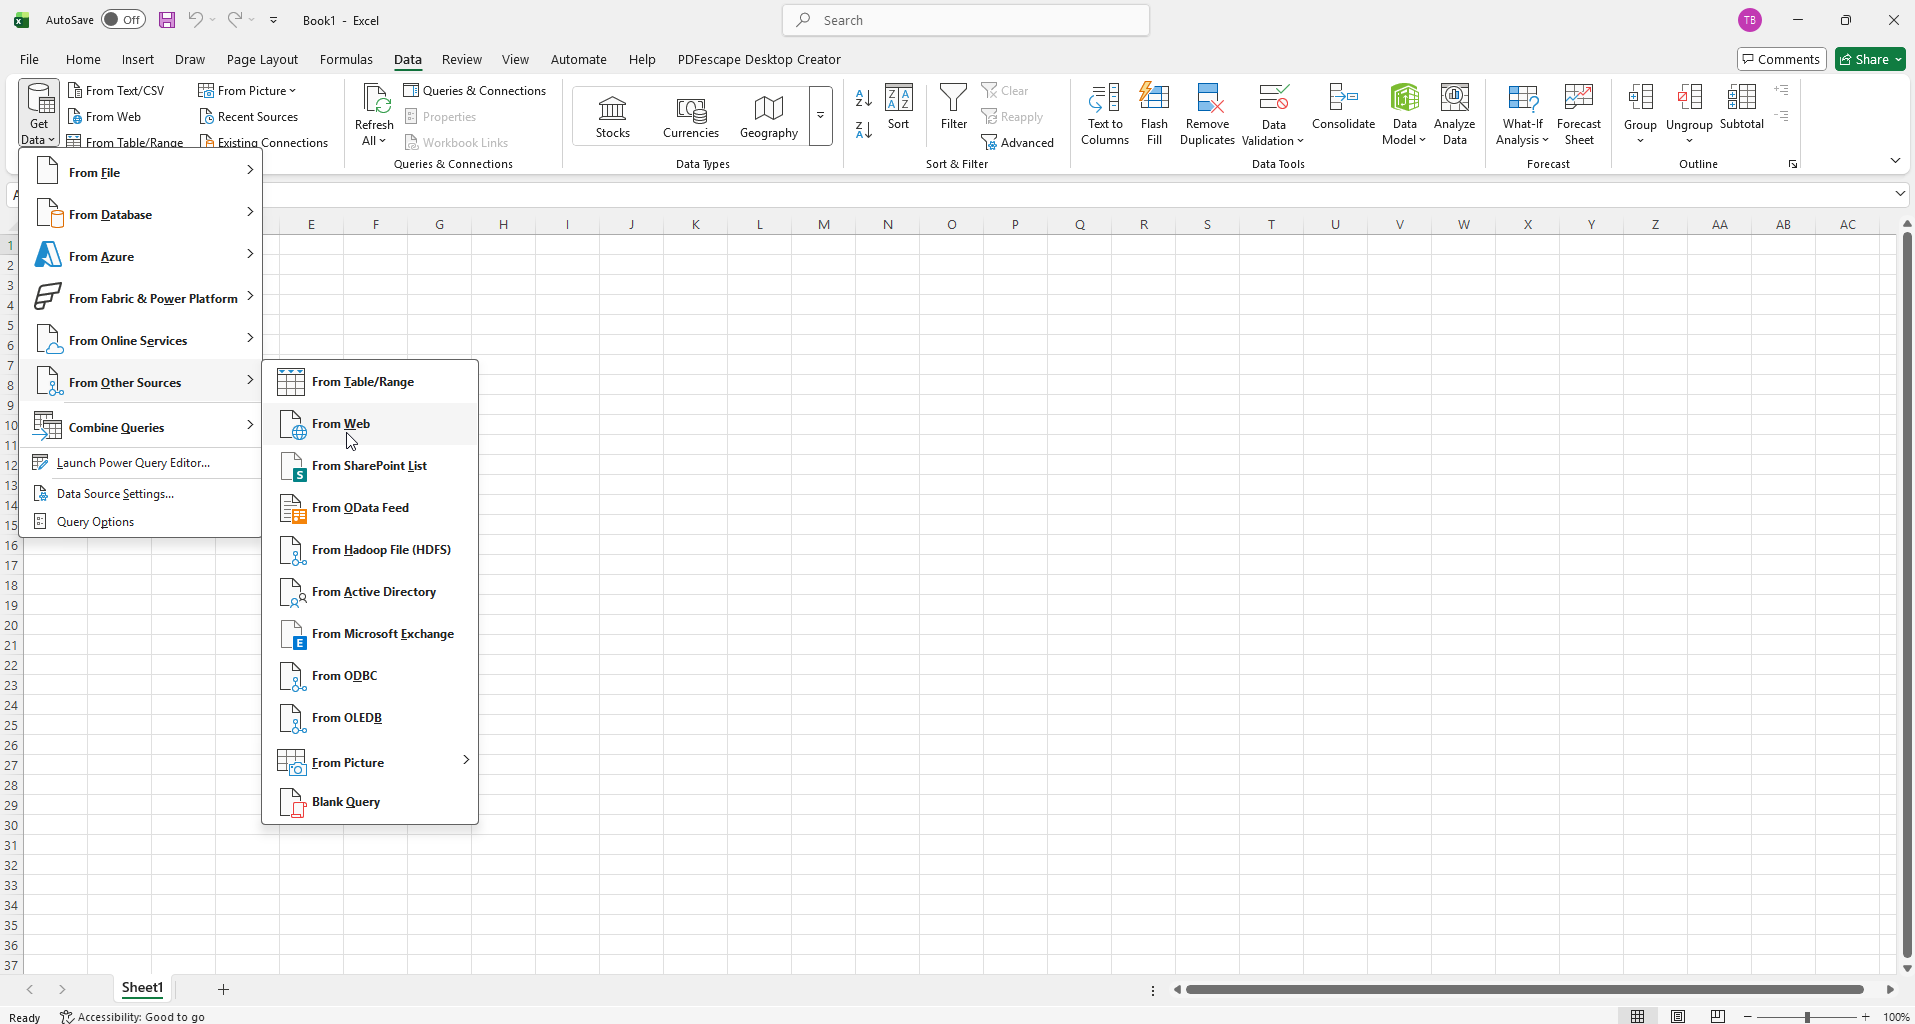Open the Sort dialog

pos(898,107)
